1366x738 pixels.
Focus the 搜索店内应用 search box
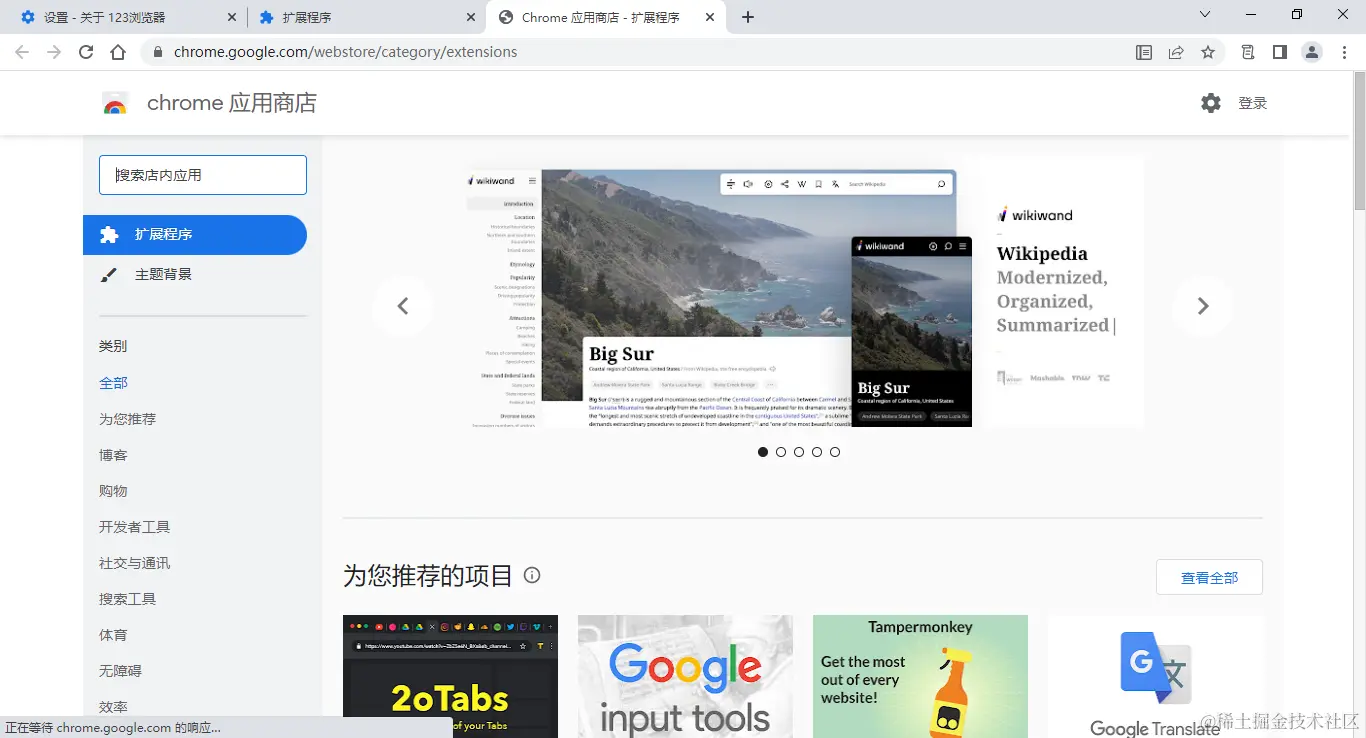(203, 175)
